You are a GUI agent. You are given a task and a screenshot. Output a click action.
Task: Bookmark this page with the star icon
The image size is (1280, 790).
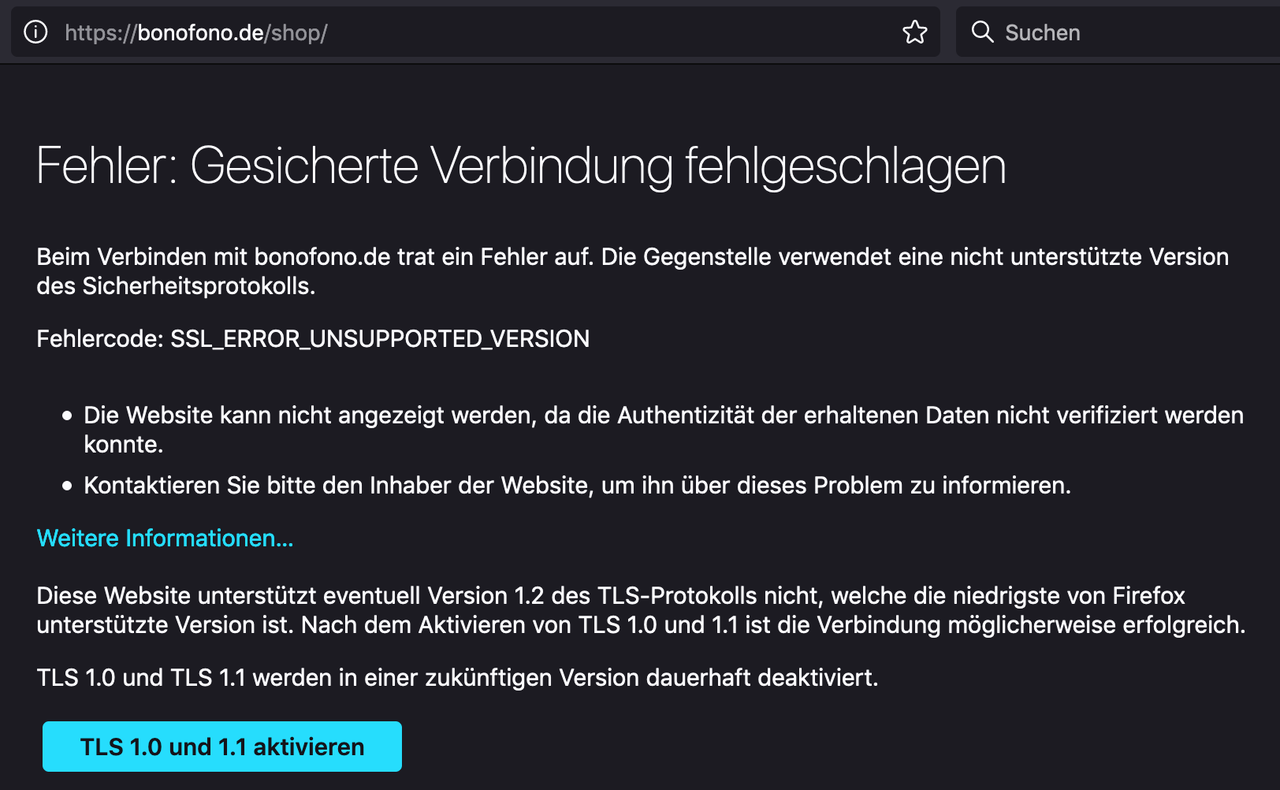coord(914,32)
